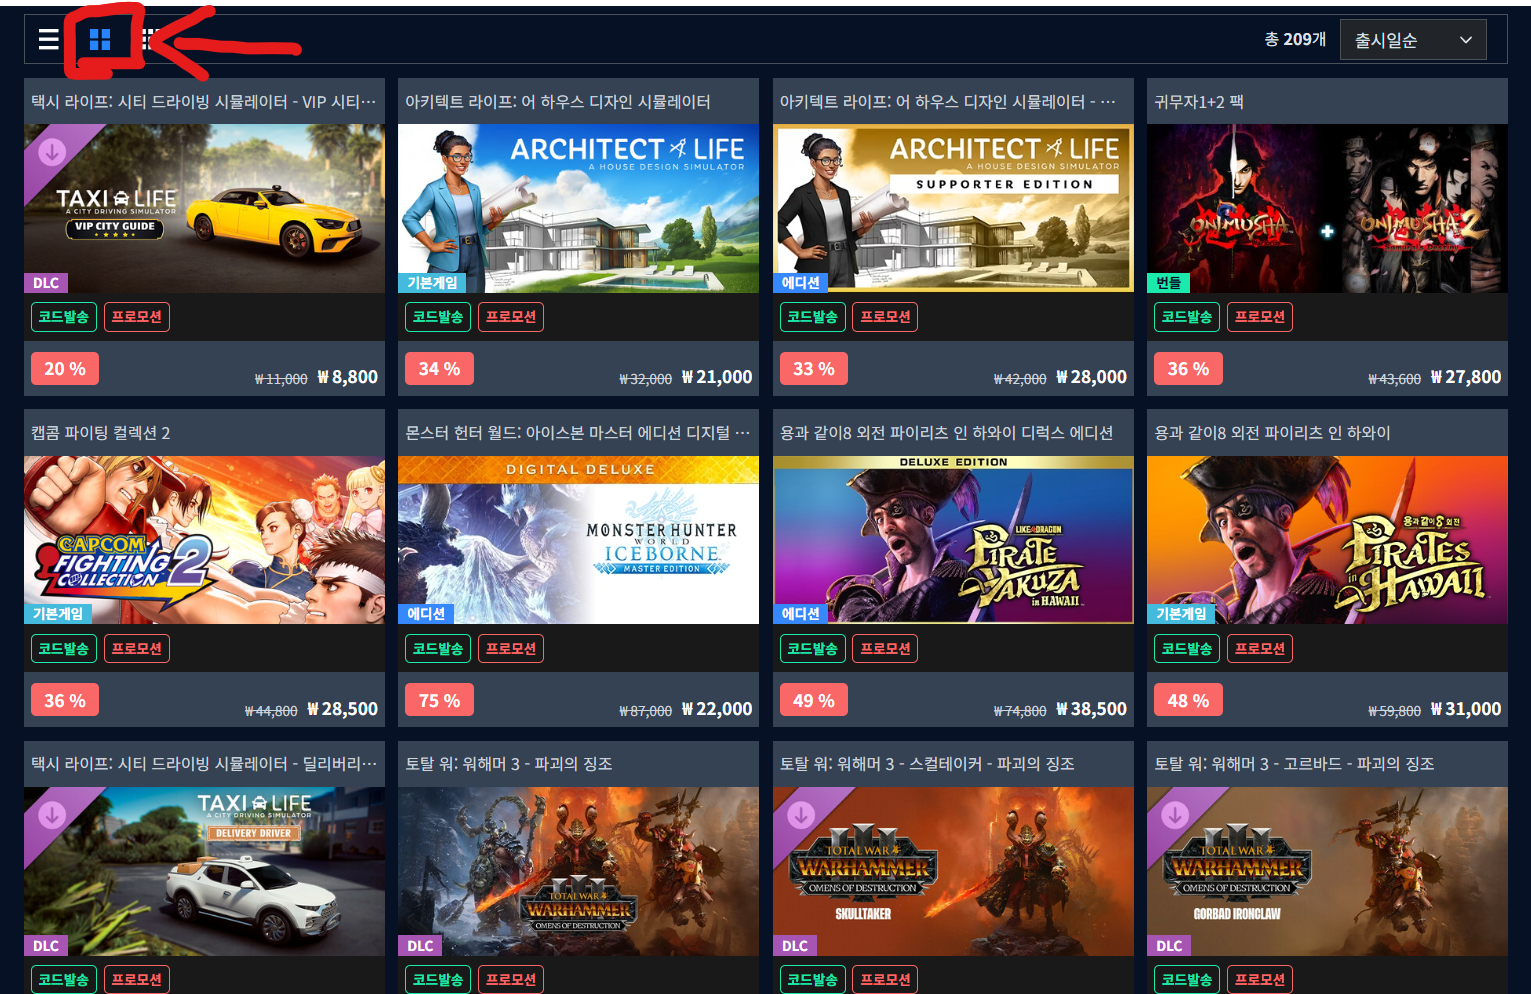Select the four-square grid view icon
This screenshot has height=994, width=1531.
tap(100, 40)
